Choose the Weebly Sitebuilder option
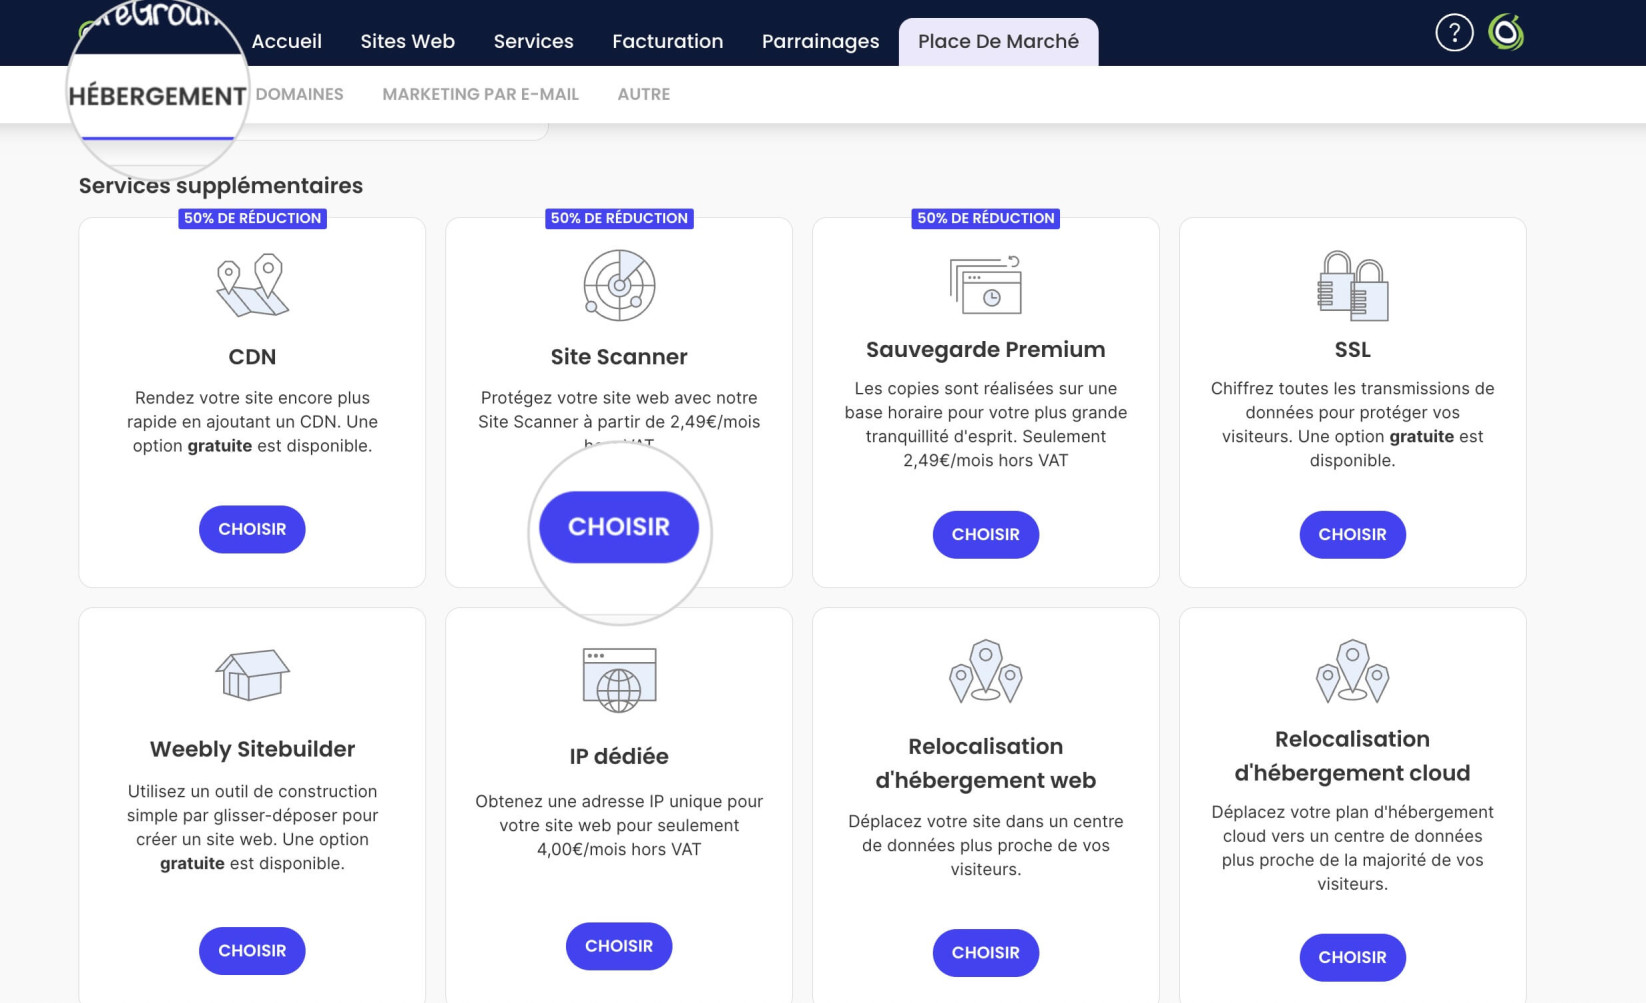 click(x=252, y=951)
